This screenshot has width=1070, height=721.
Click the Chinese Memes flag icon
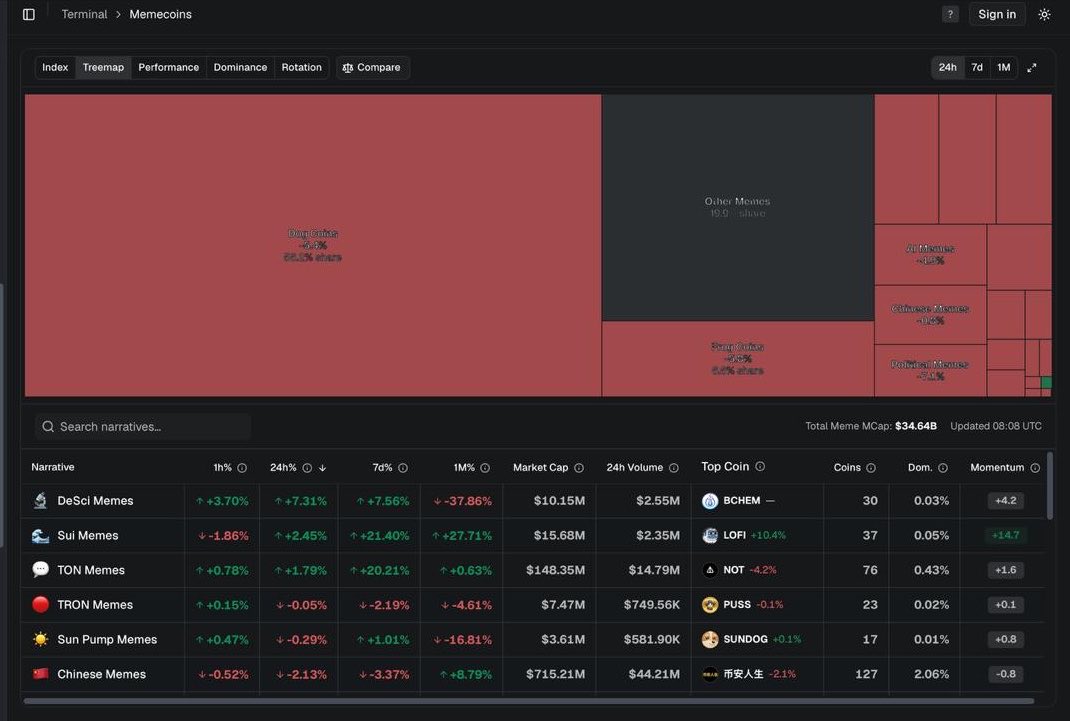coord(40,674)
